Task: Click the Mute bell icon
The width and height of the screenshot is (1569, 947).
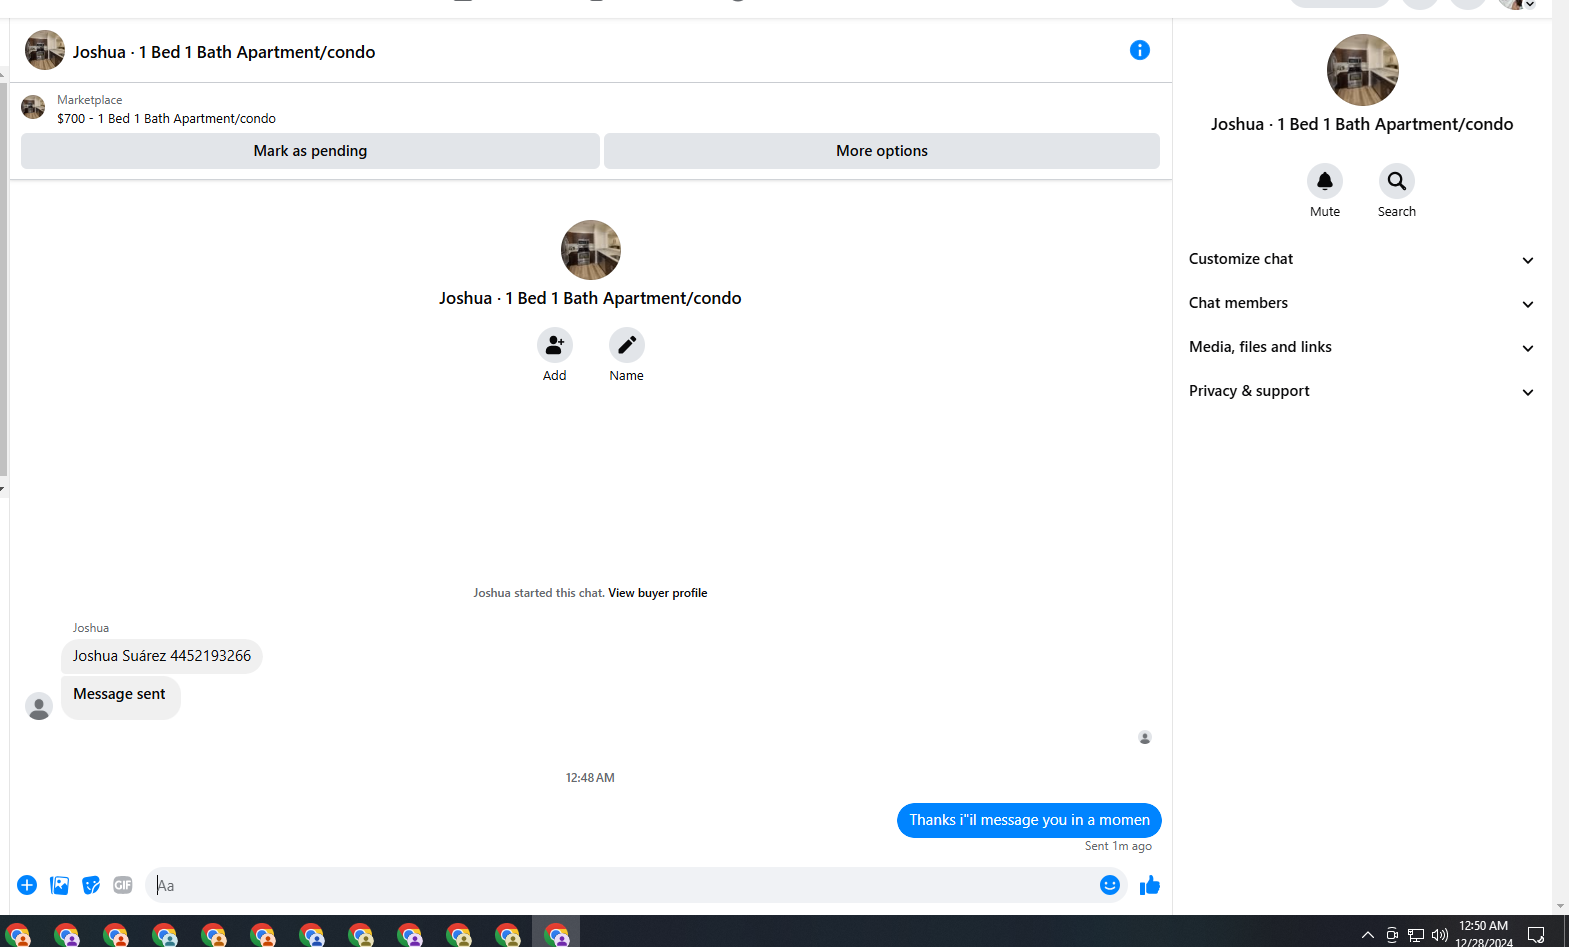Action: [1325, 181]
